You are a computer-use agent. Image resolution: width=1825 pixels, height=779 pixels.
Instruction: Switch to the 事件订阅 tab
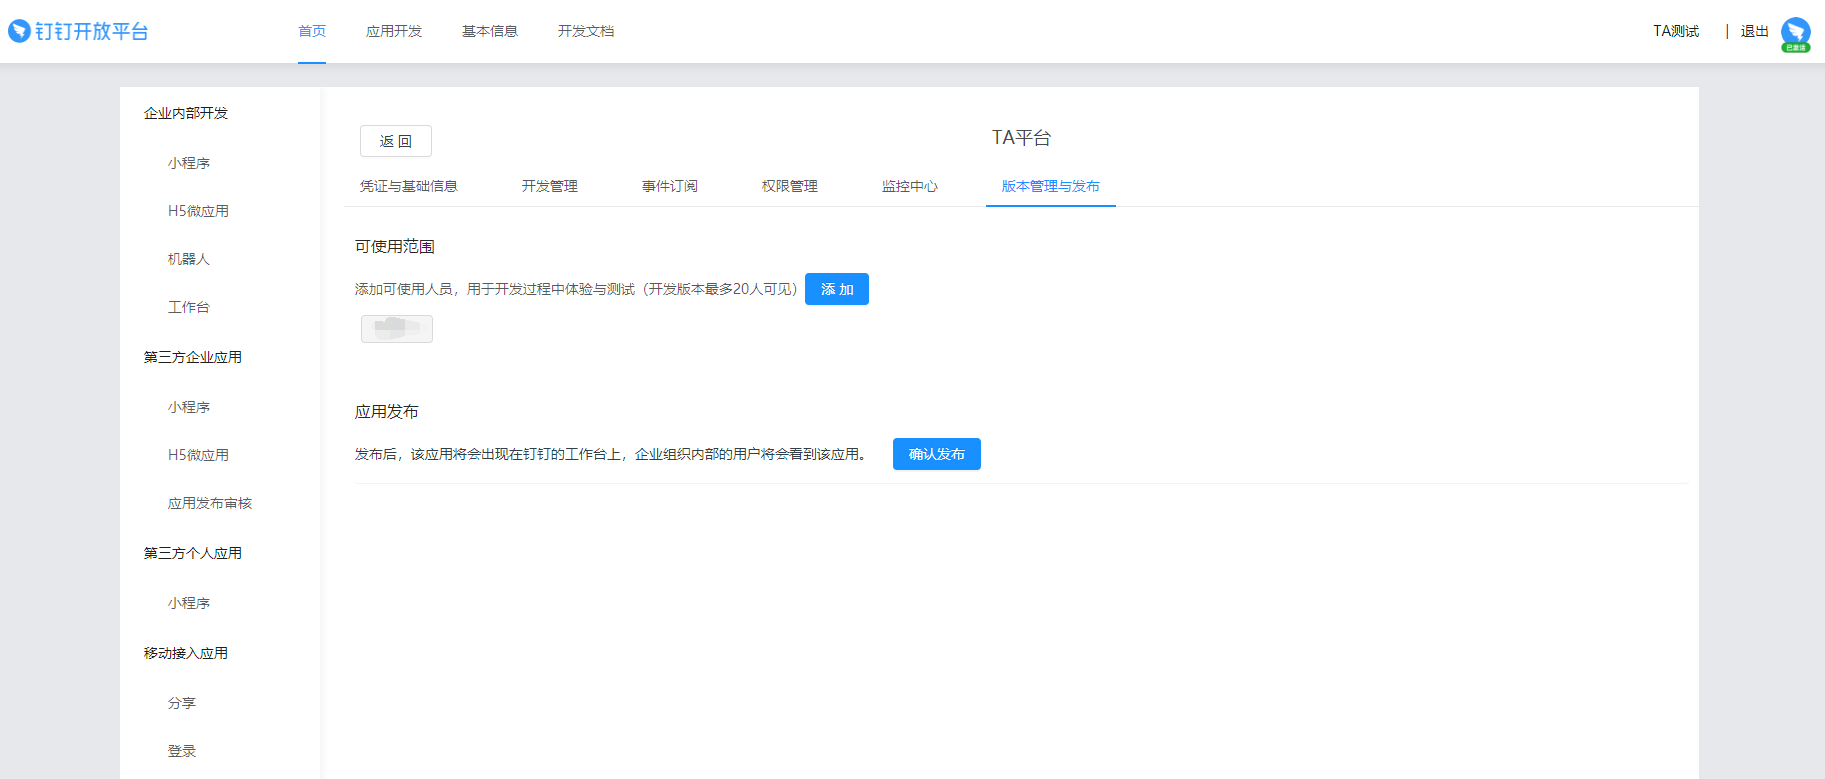coord(670,186)
